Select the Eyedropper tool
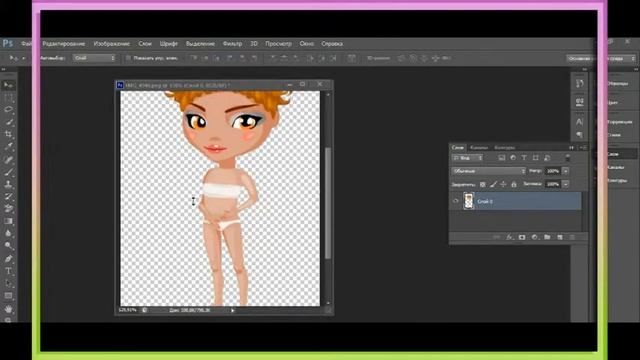This screenshot has height=360, width=640. pyautogui.click(x=8, y=147)
